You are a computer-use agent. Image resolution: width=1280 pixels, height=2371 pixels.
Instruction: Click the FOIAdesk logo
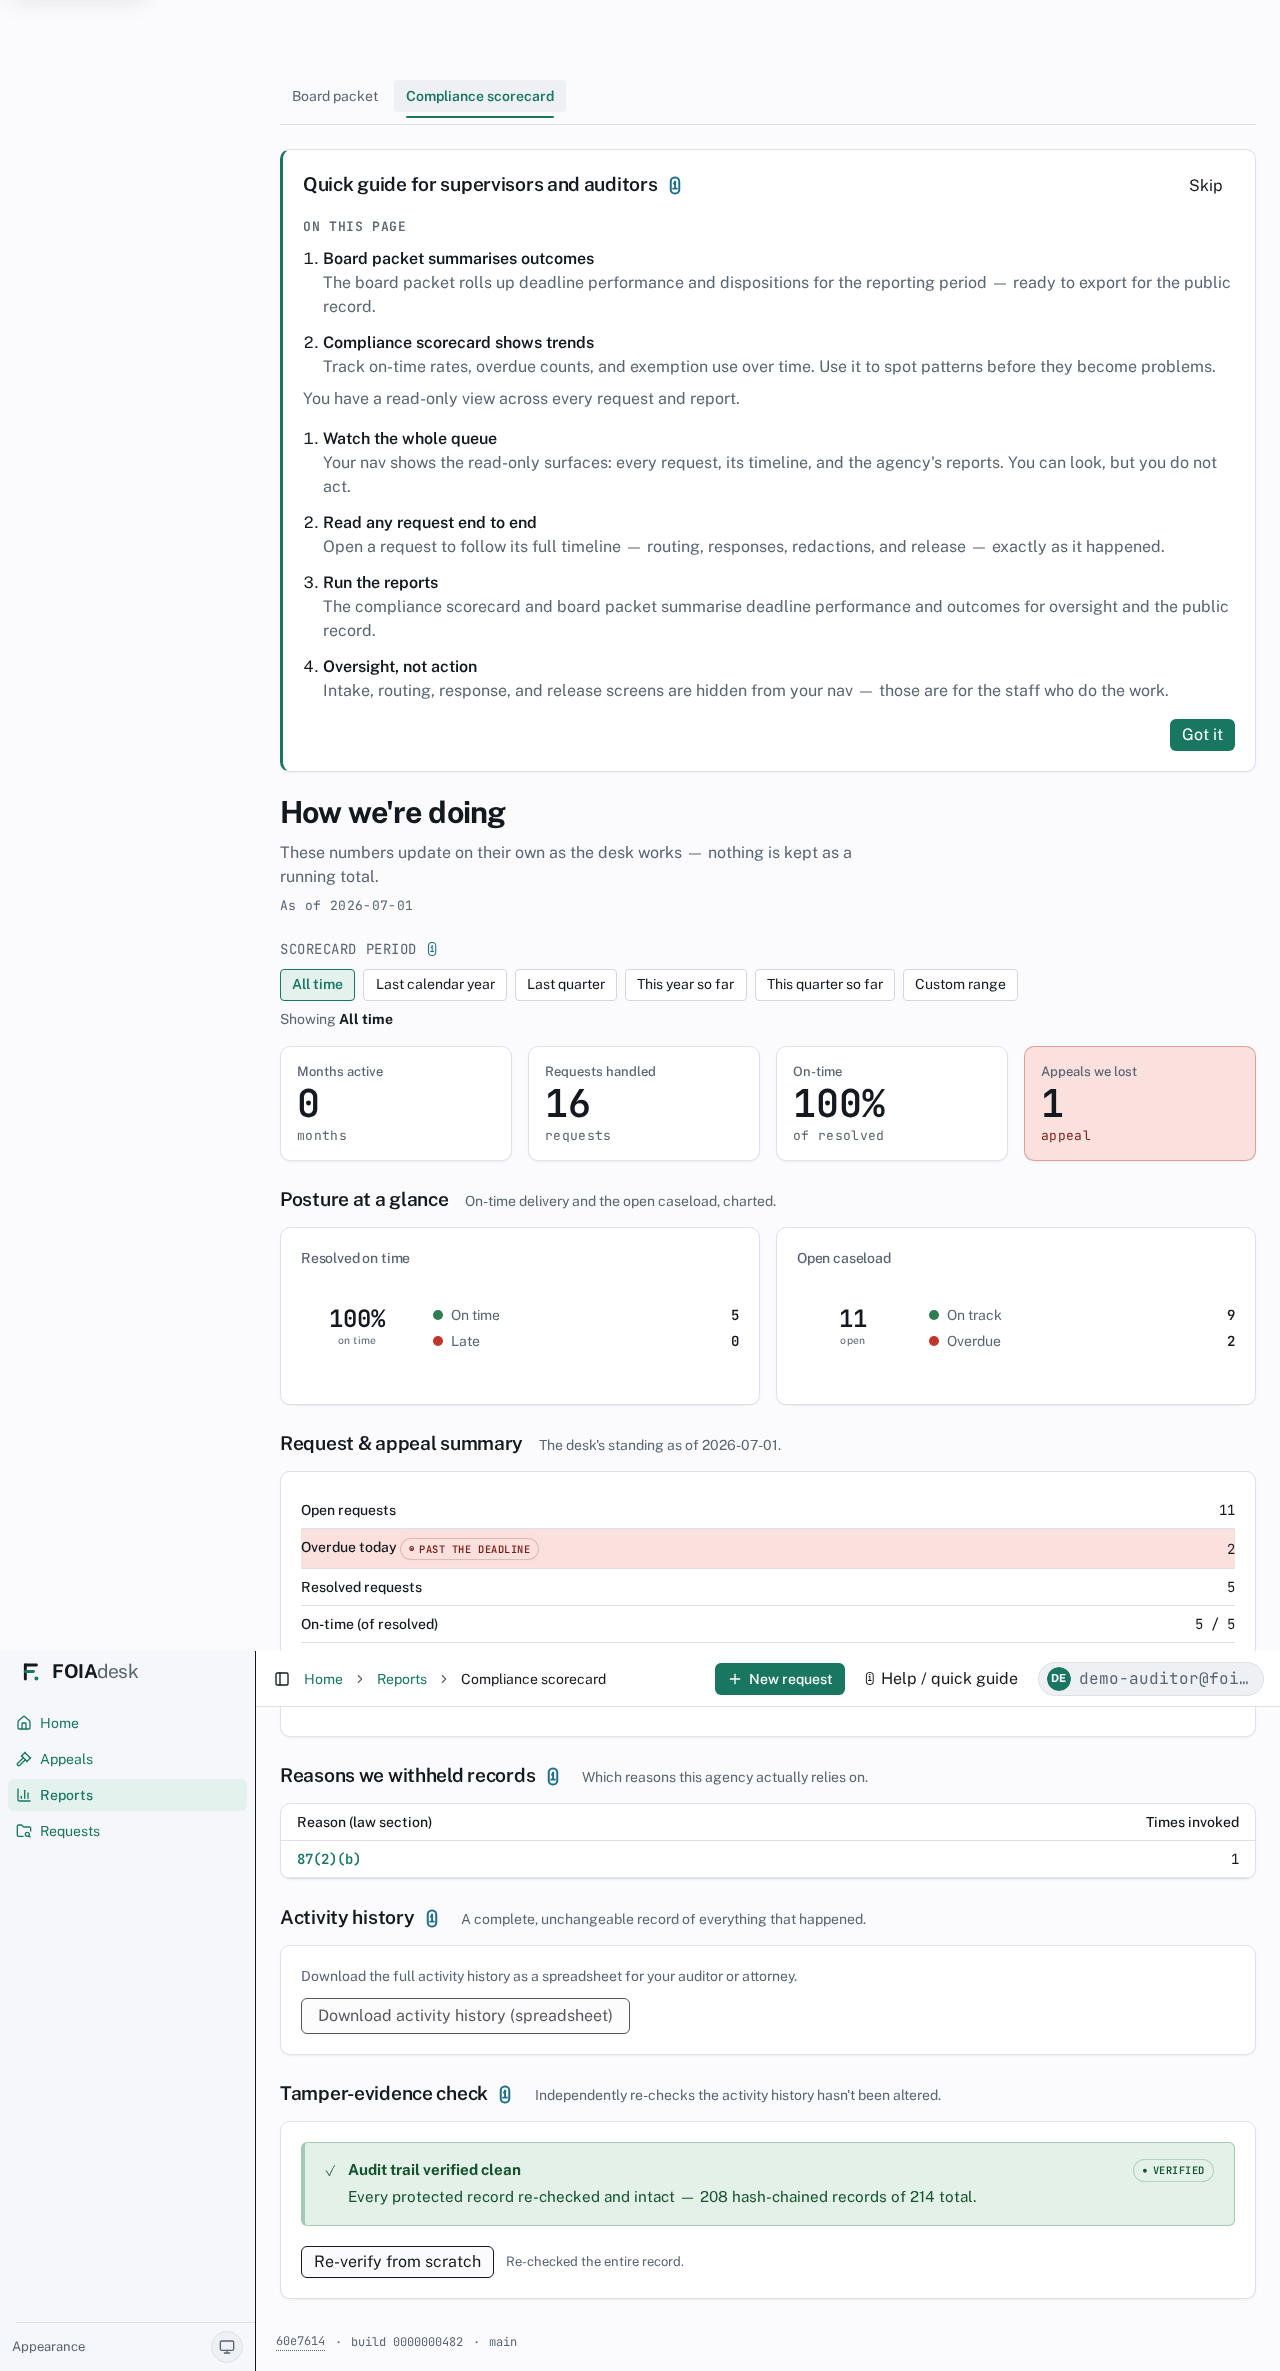[x=80, y=1672]
